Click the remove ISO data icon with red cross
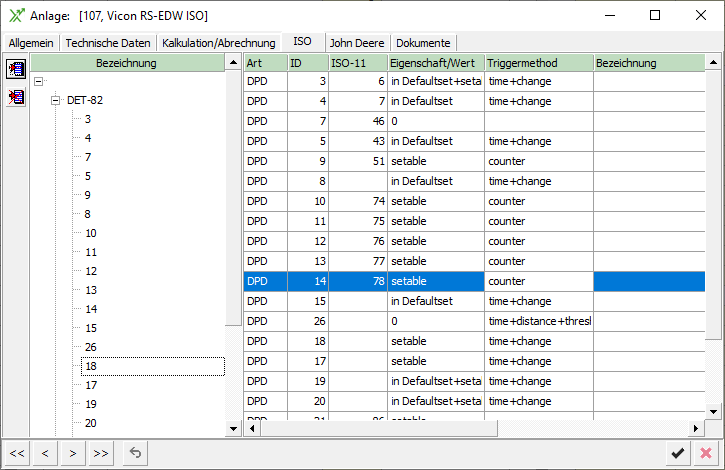This screenshot has width=725, height=470. coord(16,97)
